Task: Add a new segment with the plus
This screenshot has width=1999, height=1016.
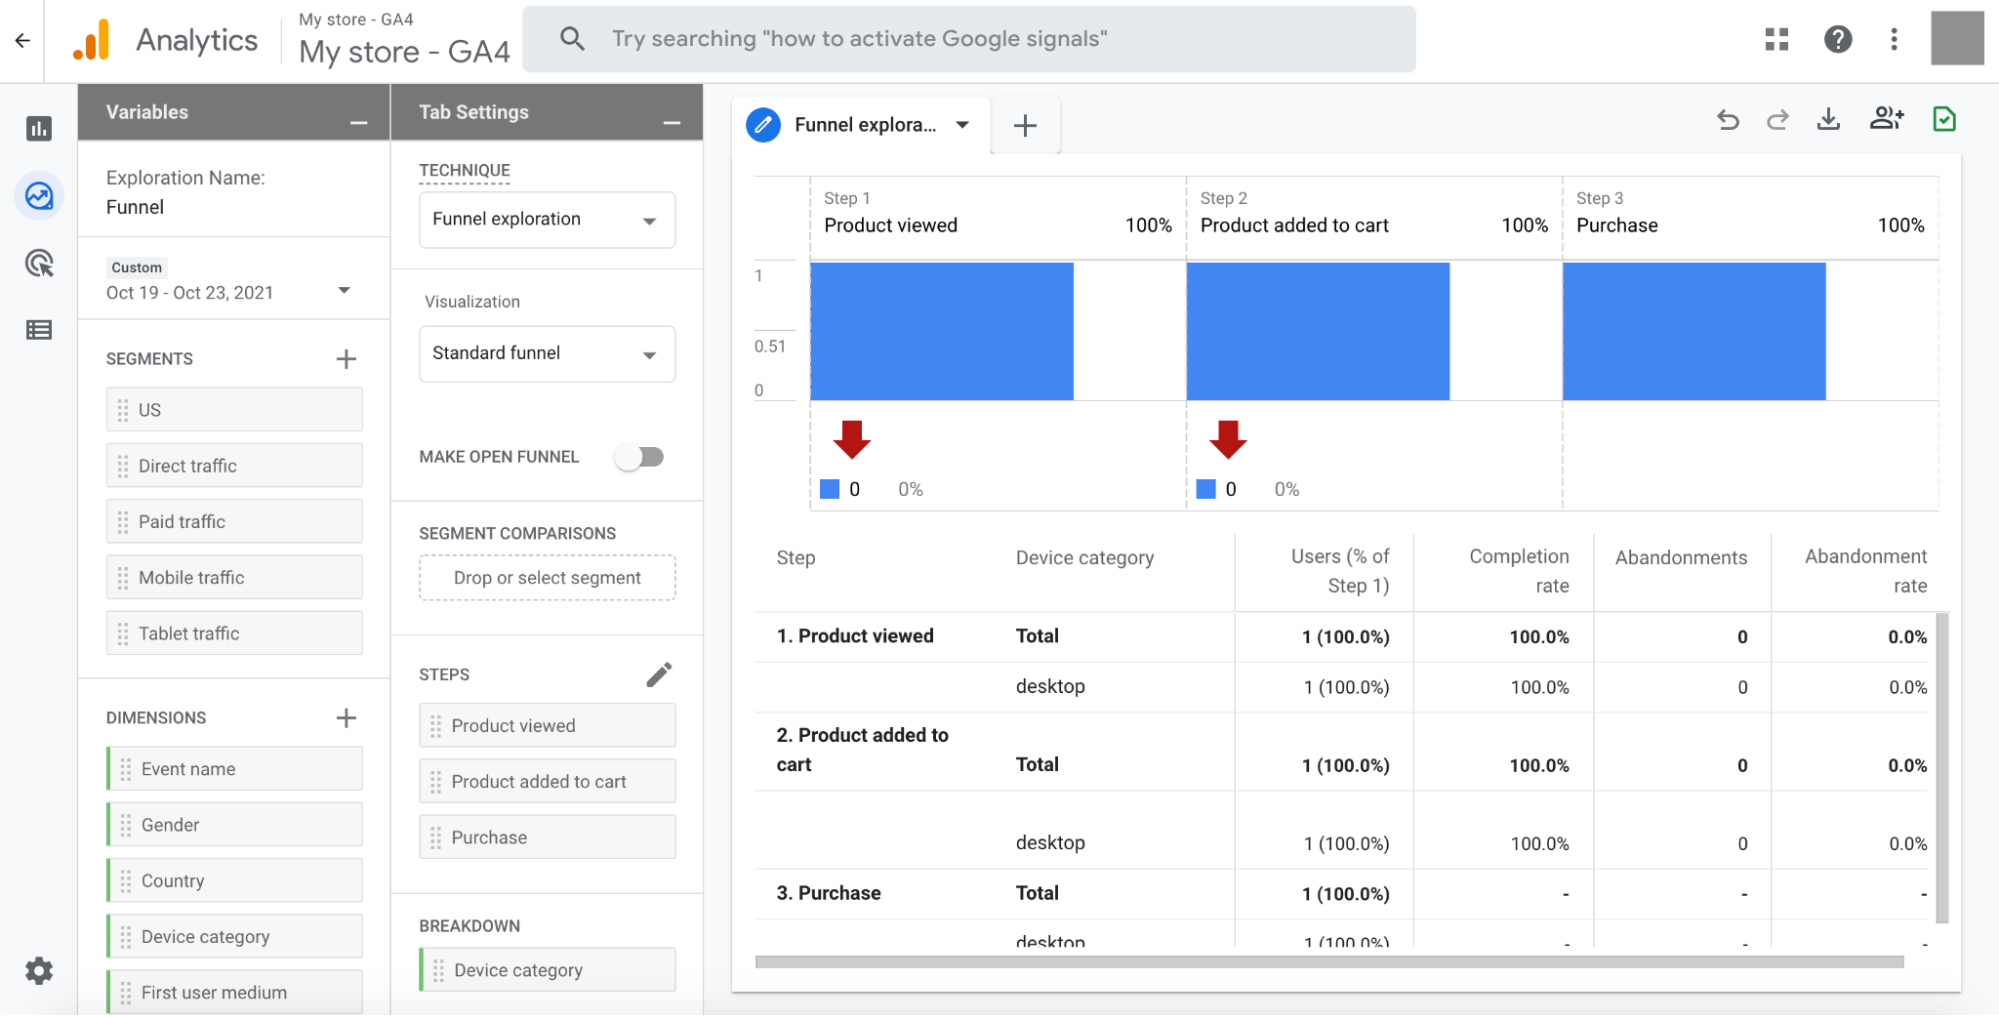Action: (346, 358)
